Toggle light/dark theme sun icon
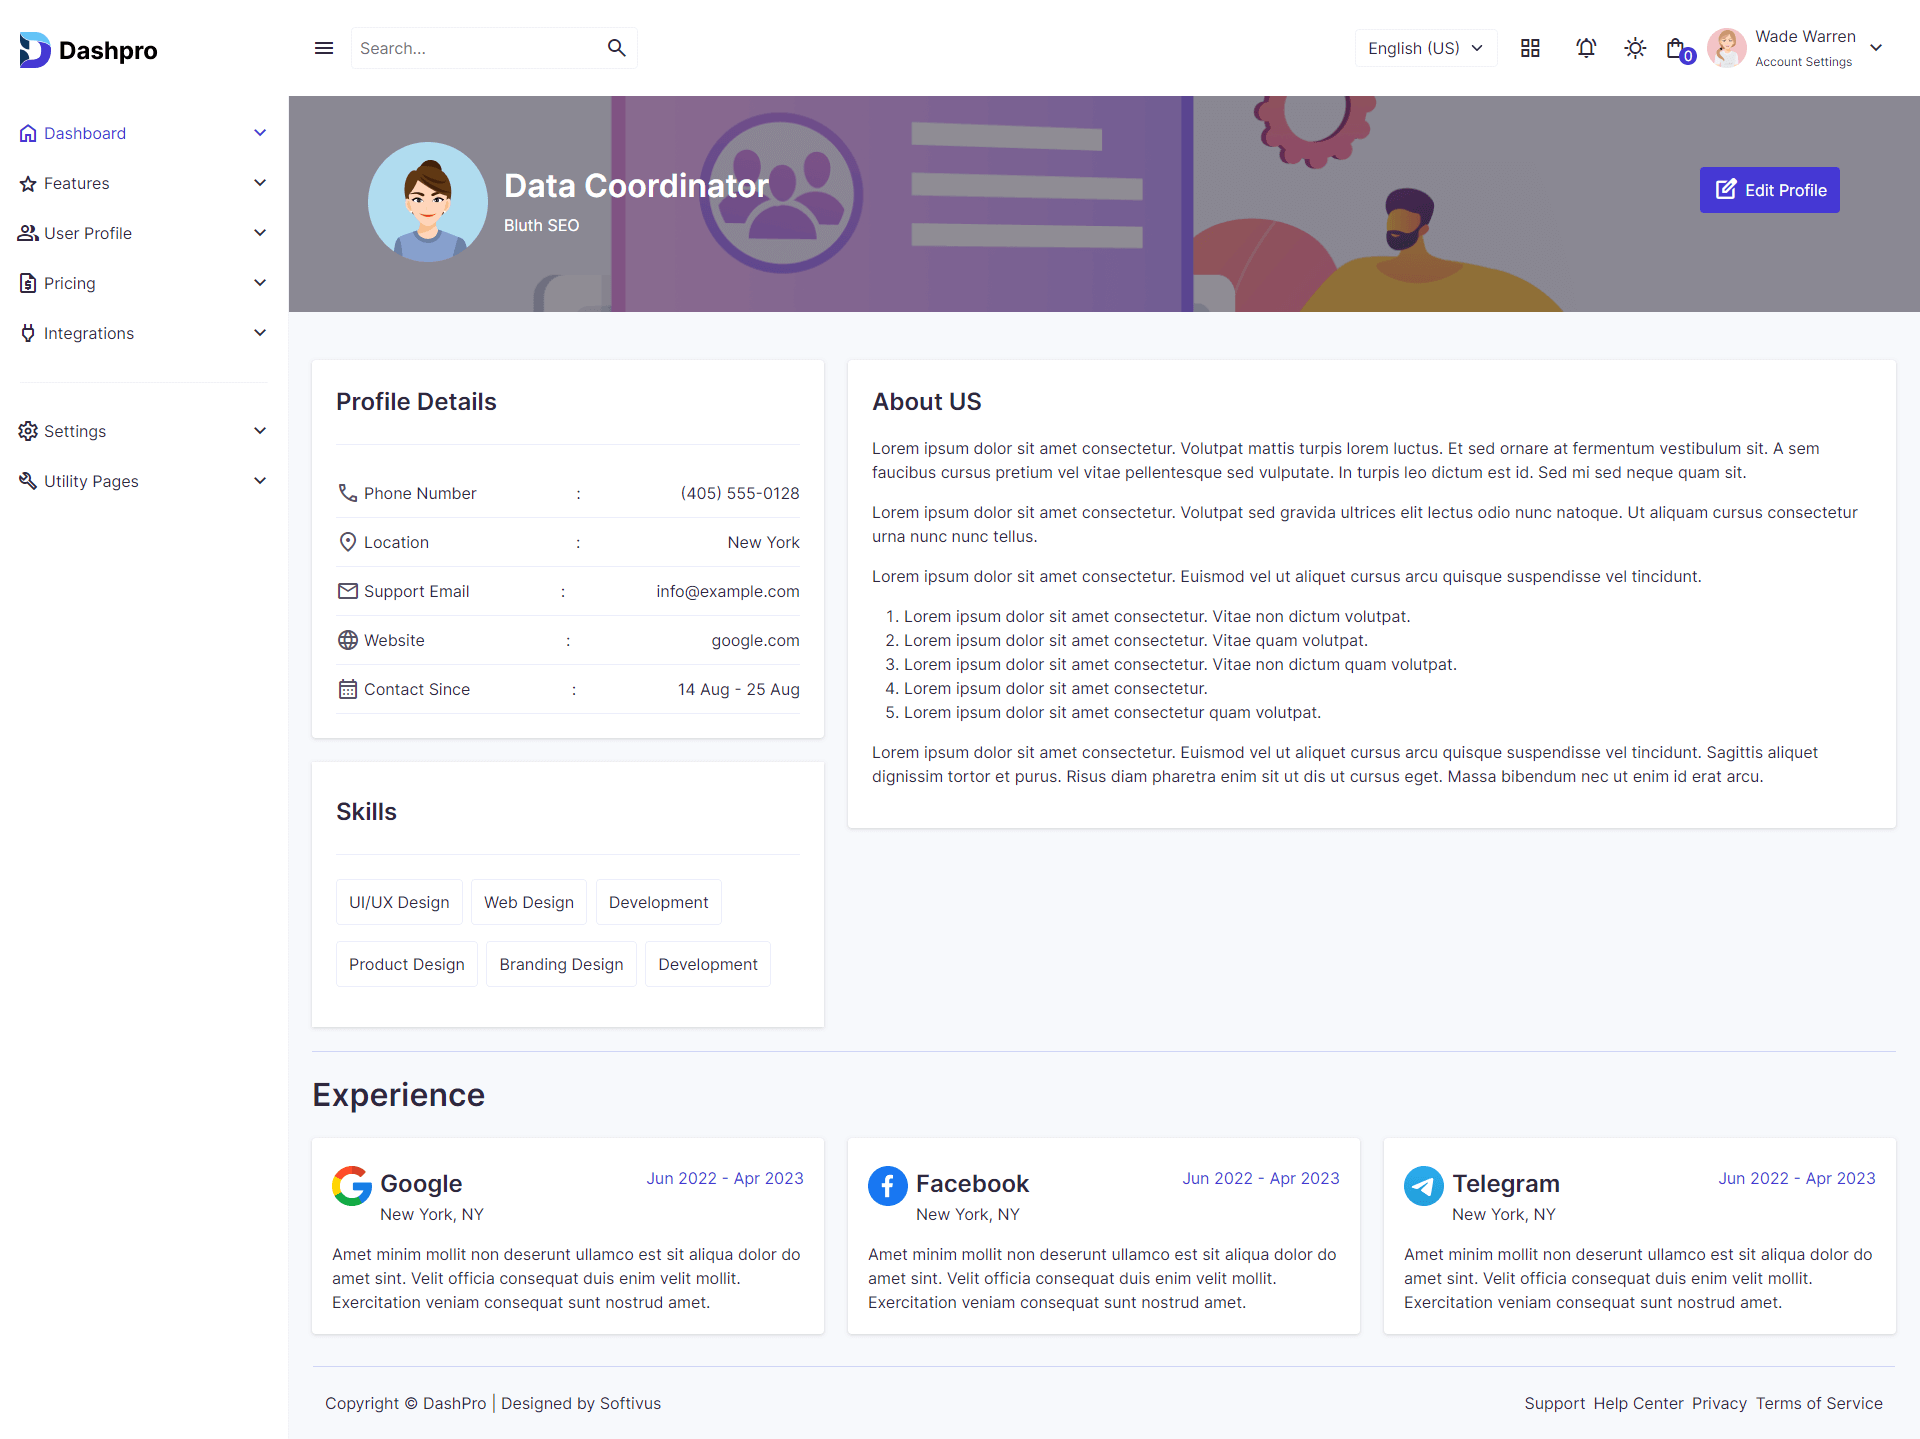The image size is (1920, 1439). (x=1635, y=48)
